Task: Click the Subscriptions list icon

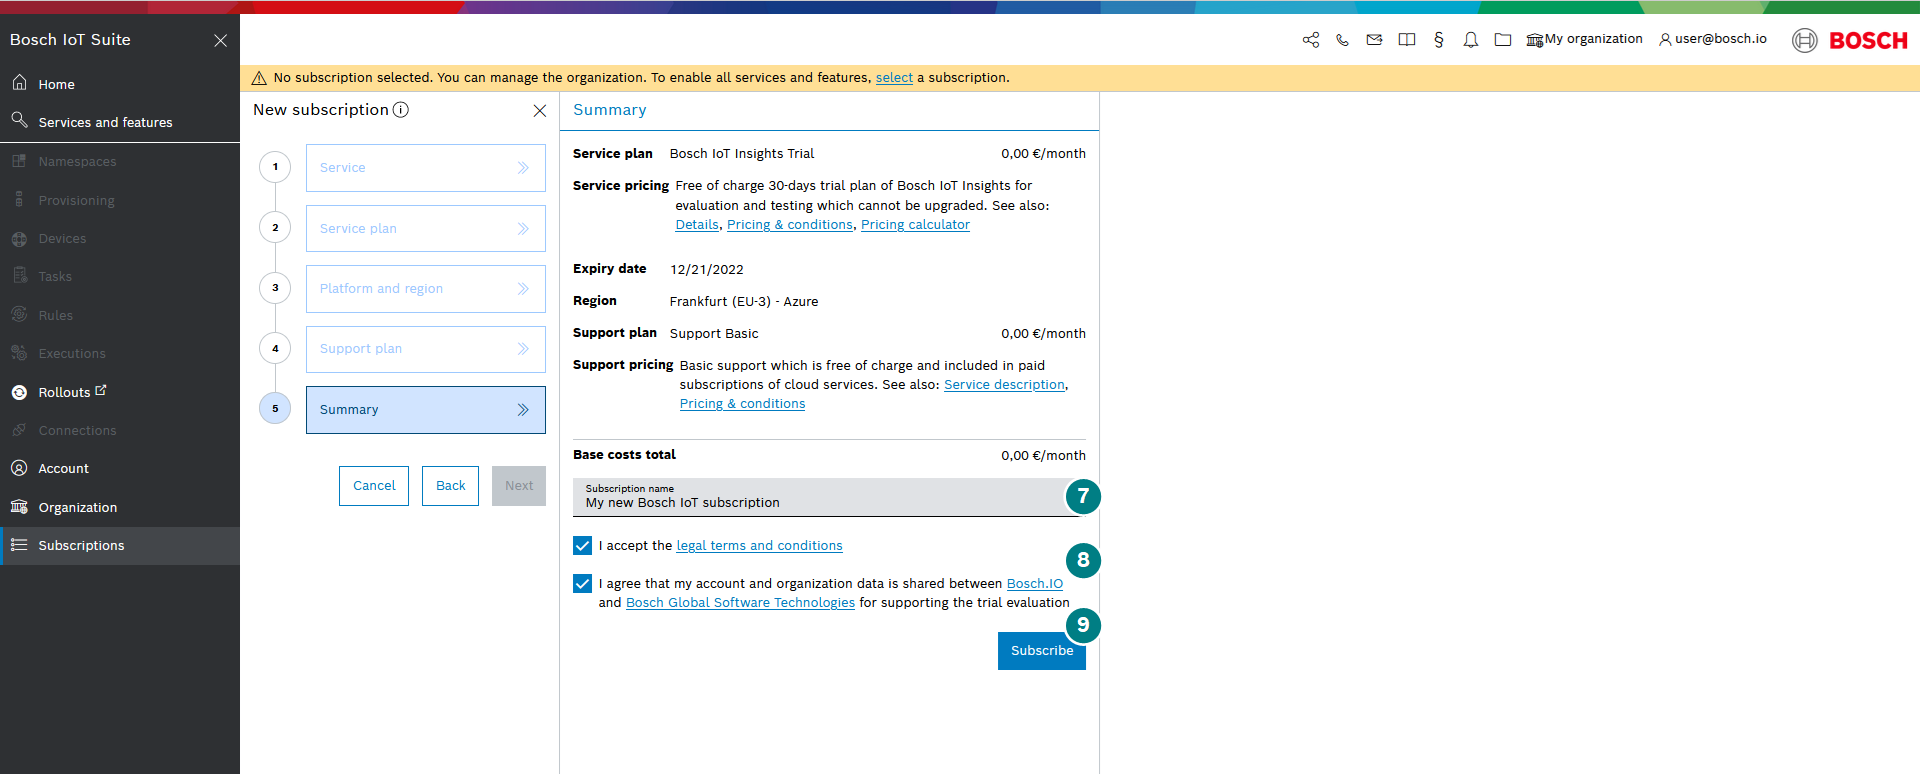Action: pos(19,545)
